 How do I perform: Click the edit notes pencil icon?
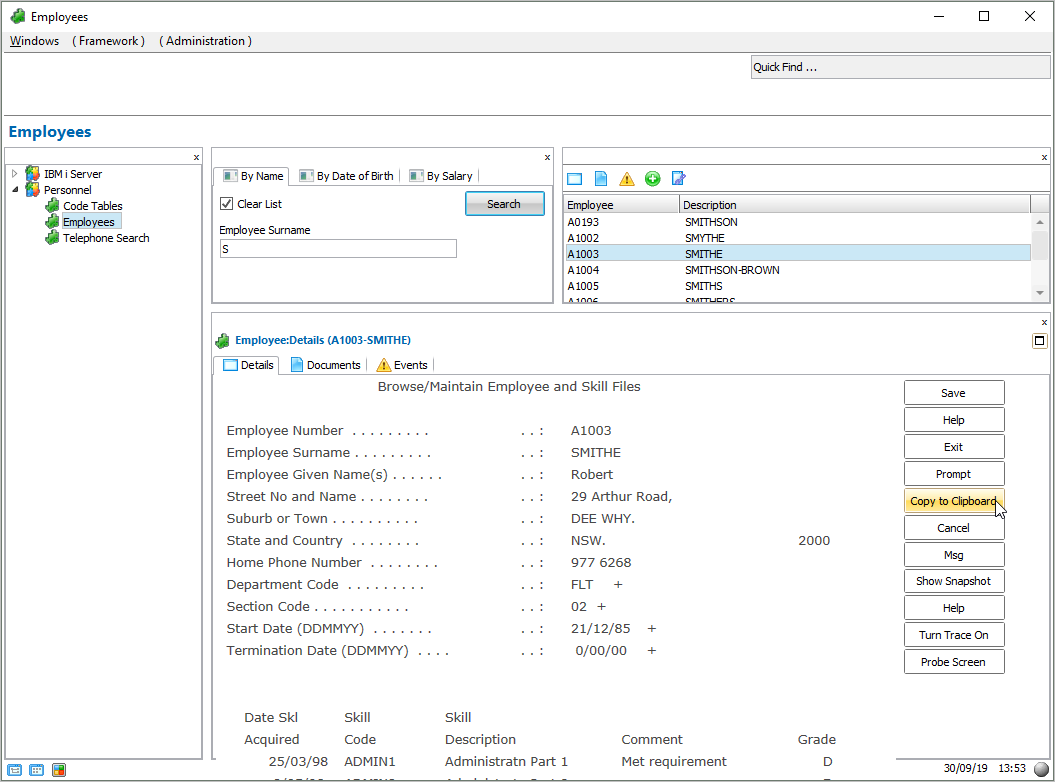click(679, 179)
